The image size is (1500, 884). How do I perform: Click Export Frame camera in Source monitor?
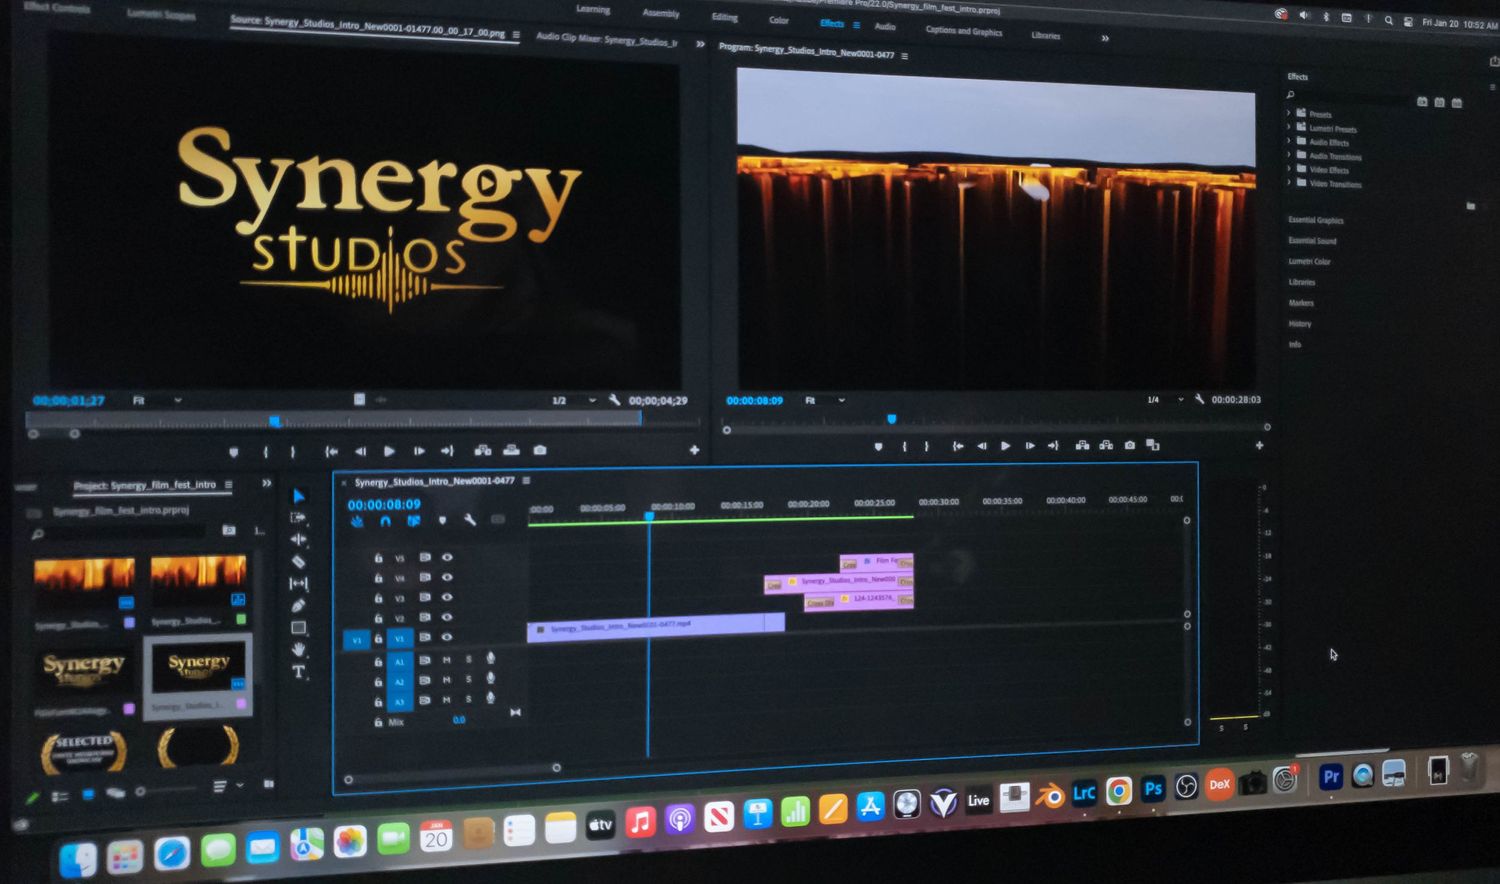click(x=540, y=451)
